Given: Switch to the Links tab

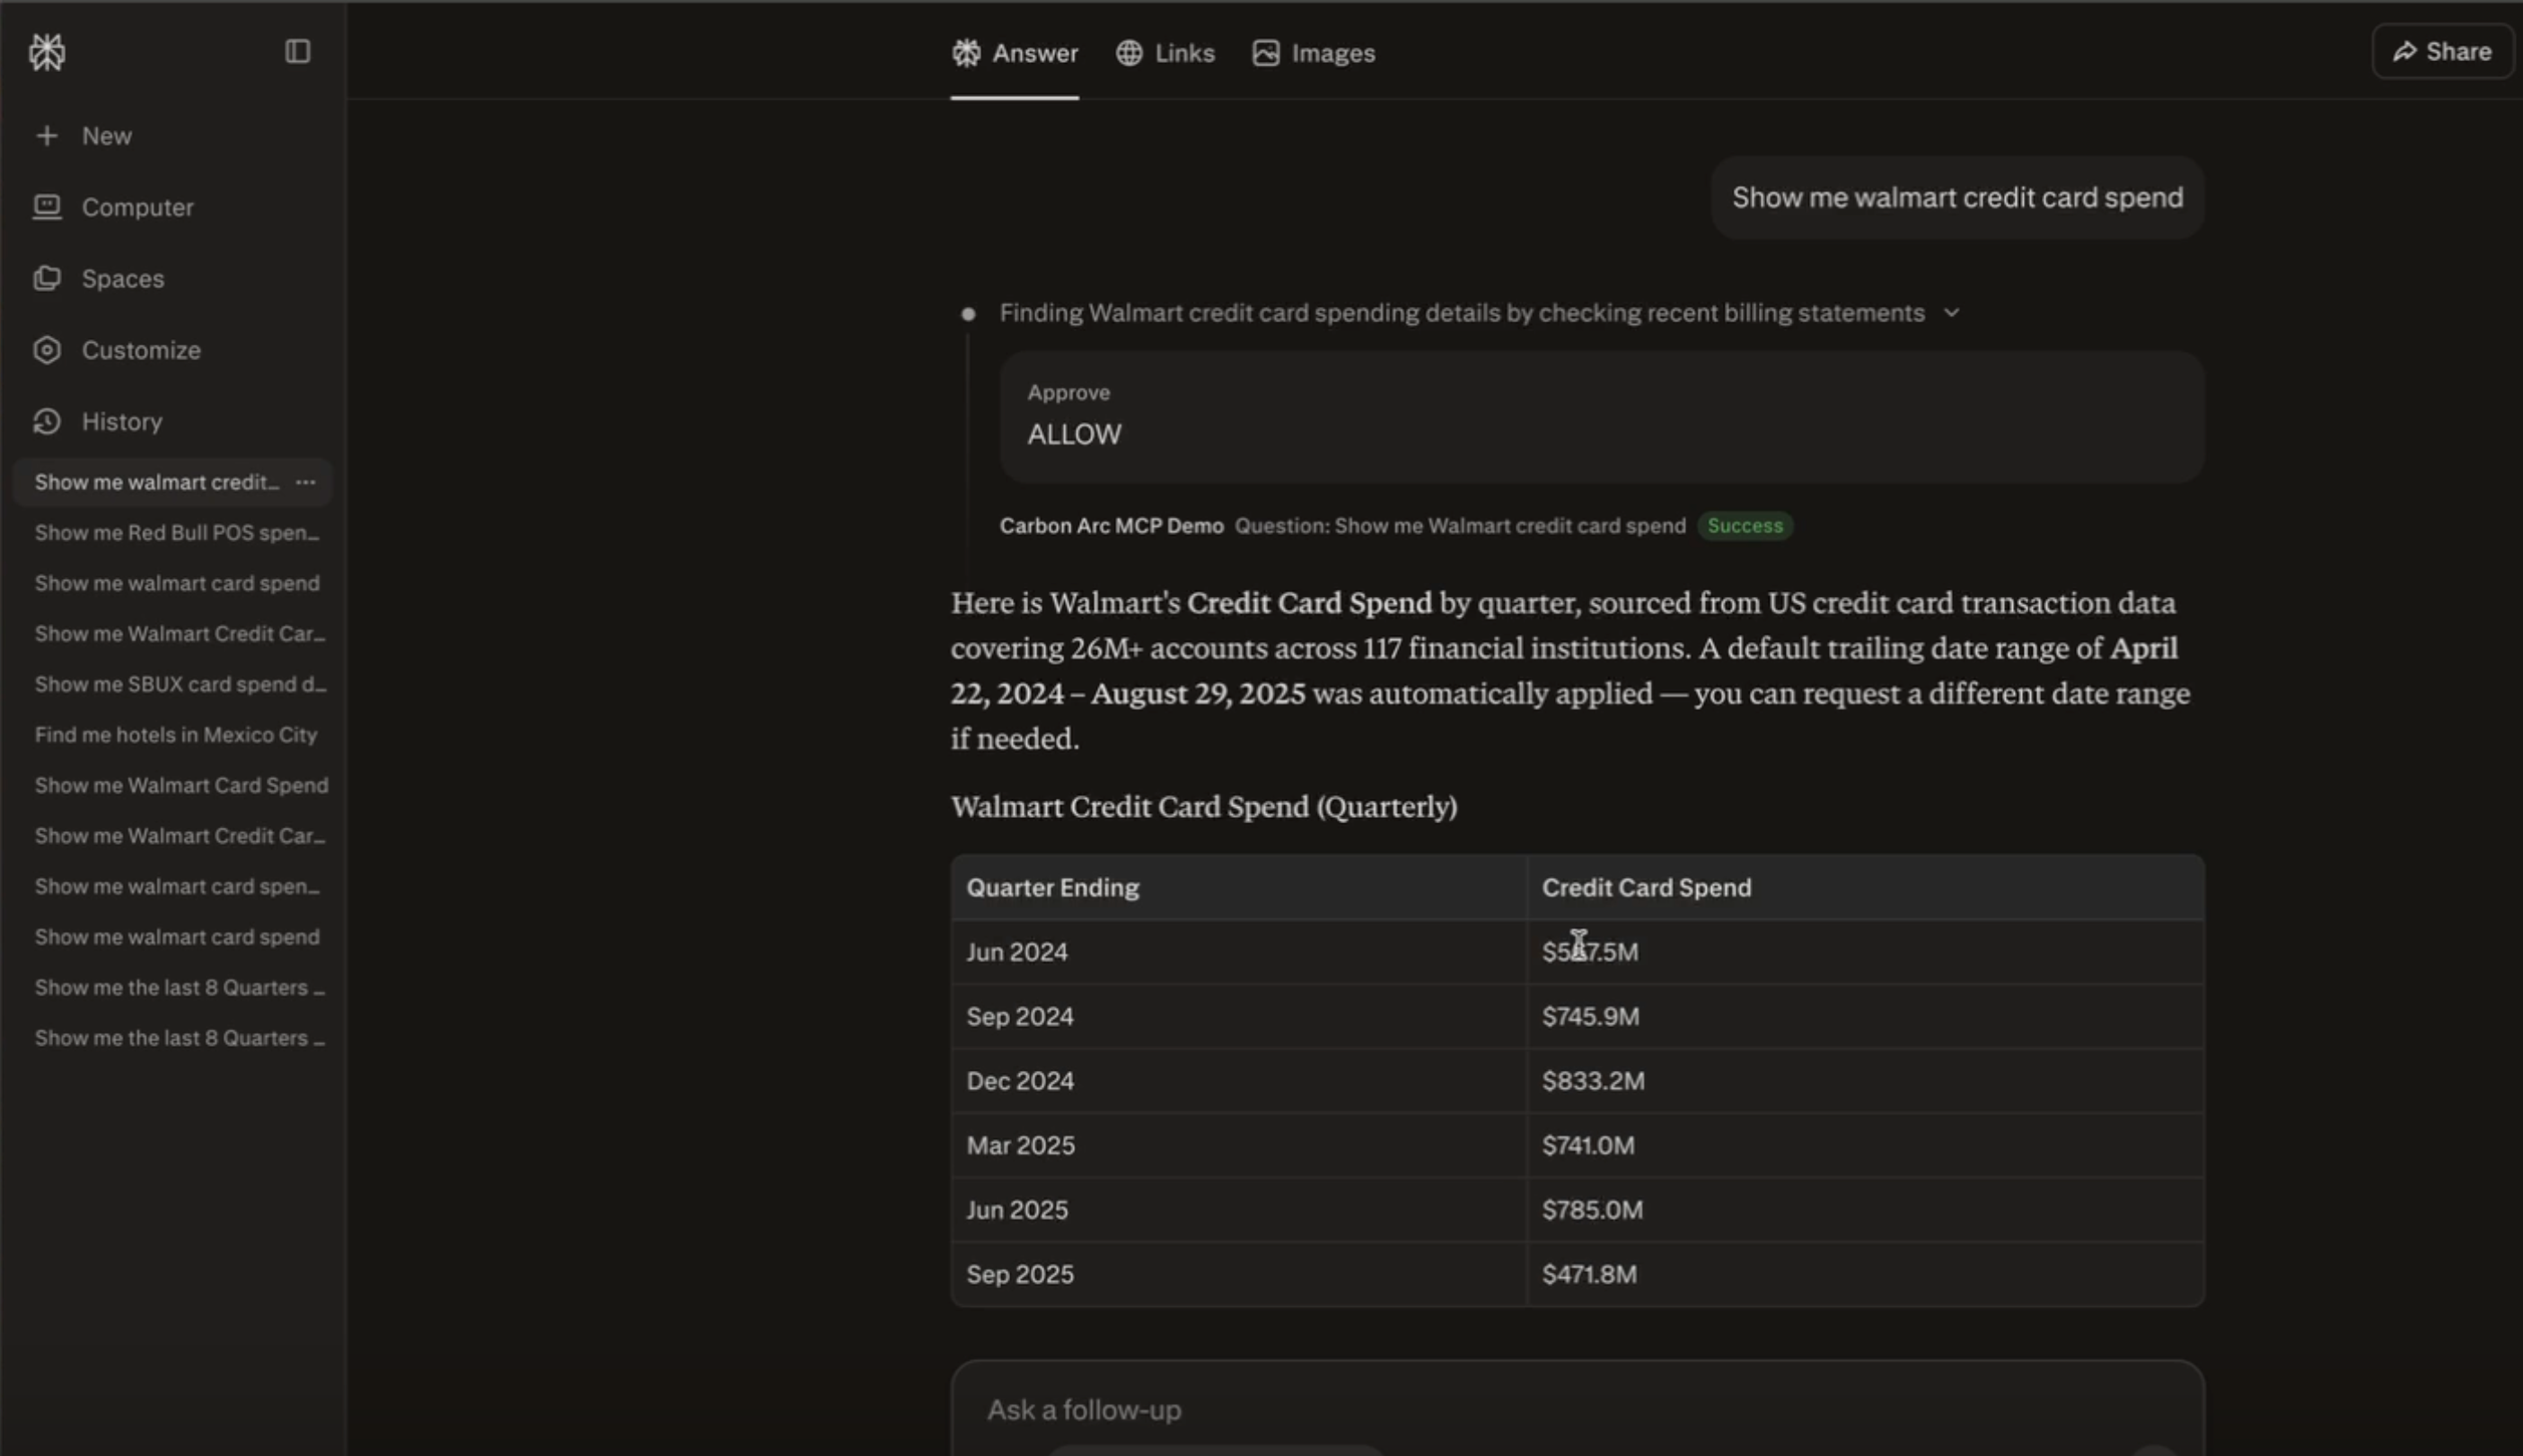Looking at the screenshot, I should 1165,53.
